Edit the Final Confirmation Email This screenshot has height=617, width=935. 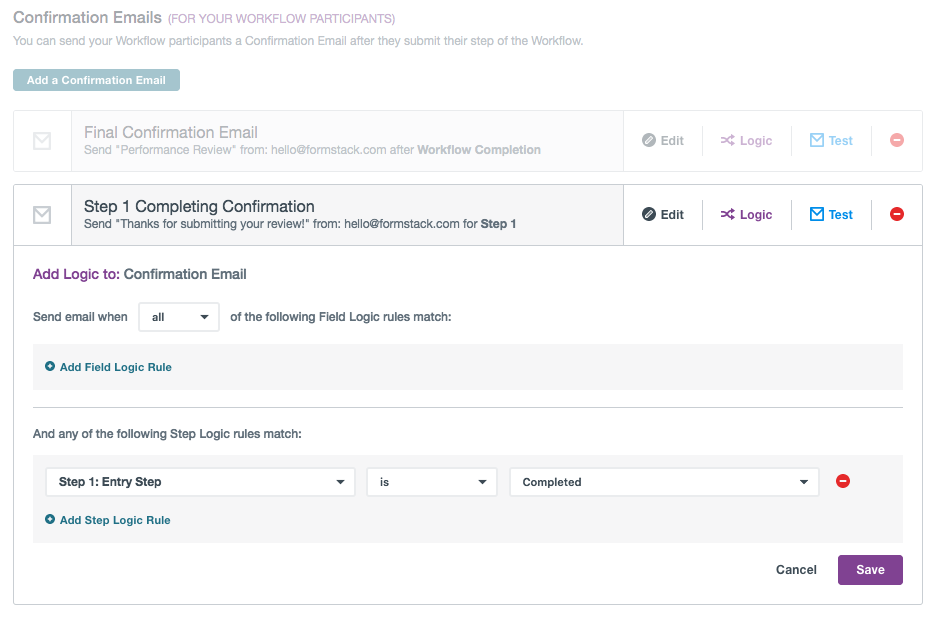(663, 141)
